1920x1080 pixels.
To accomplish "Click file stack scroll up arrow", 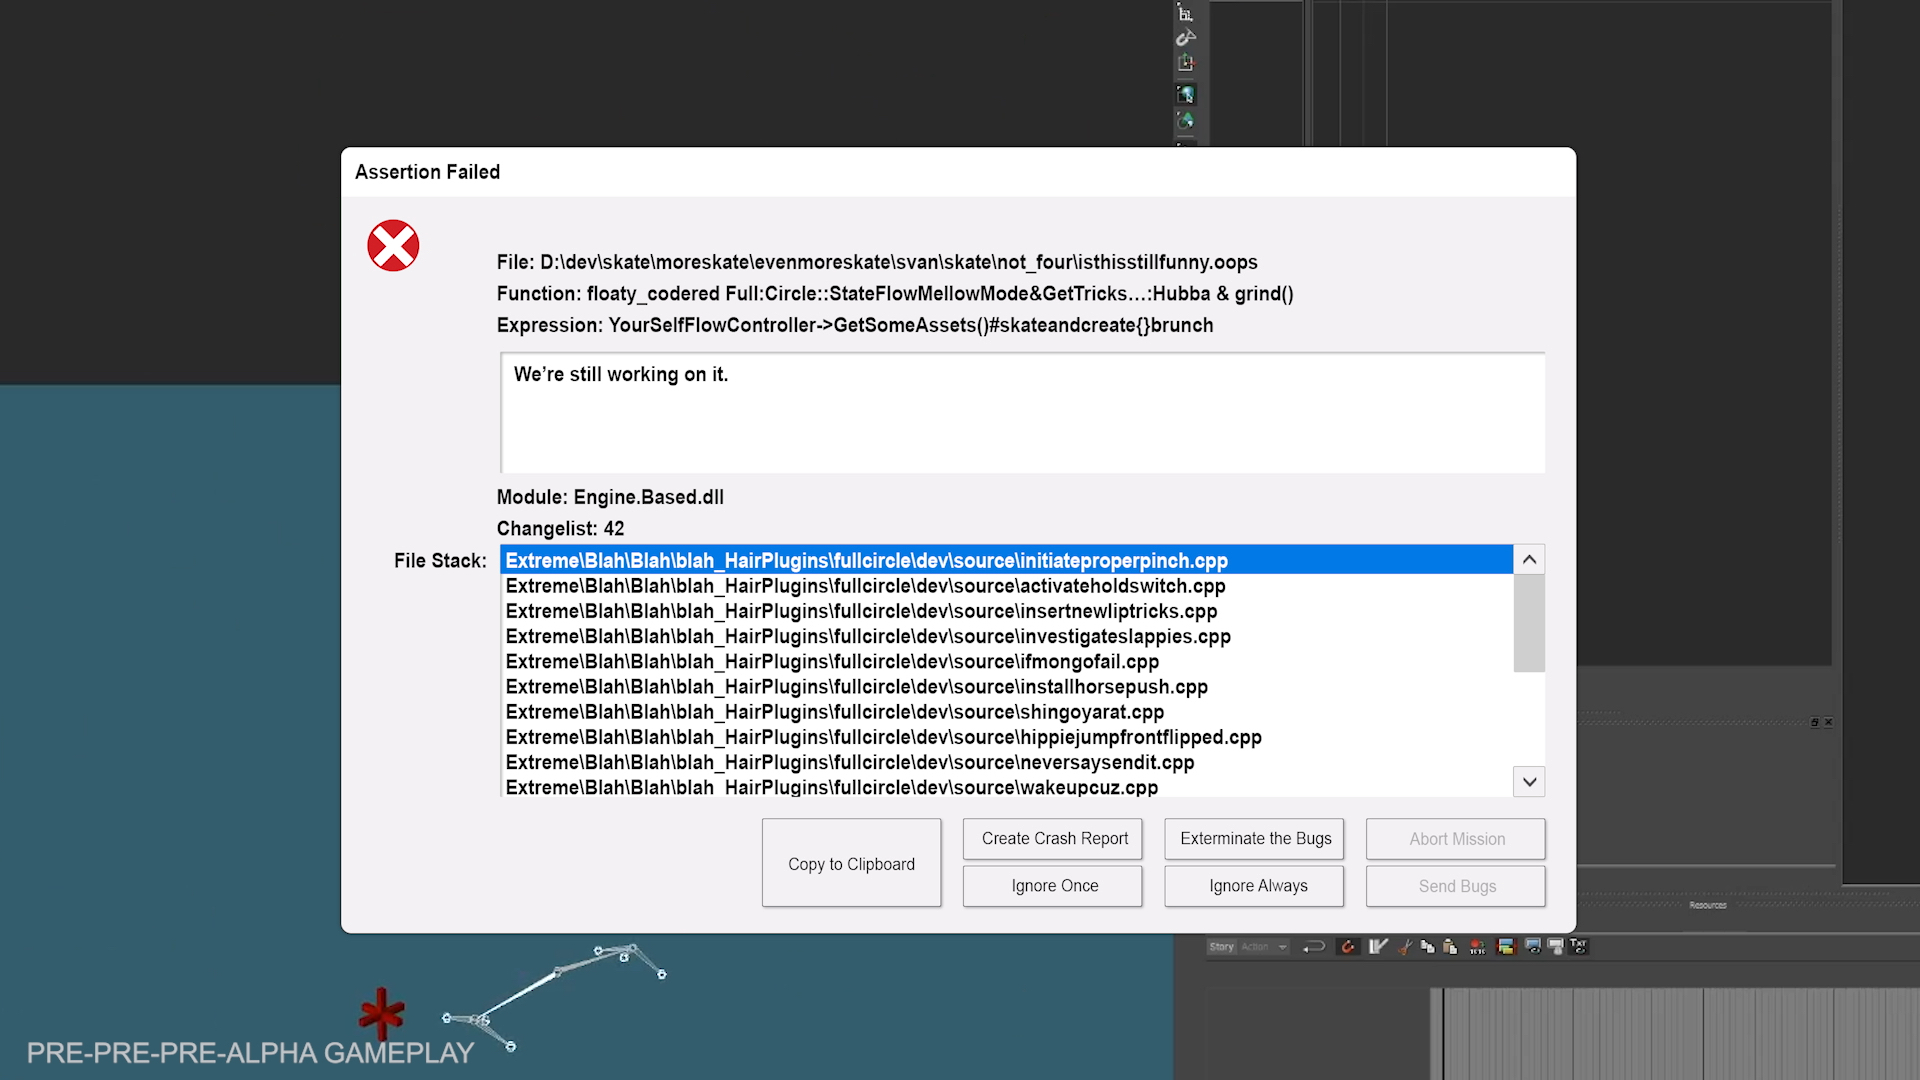I will click(1529, 560).
